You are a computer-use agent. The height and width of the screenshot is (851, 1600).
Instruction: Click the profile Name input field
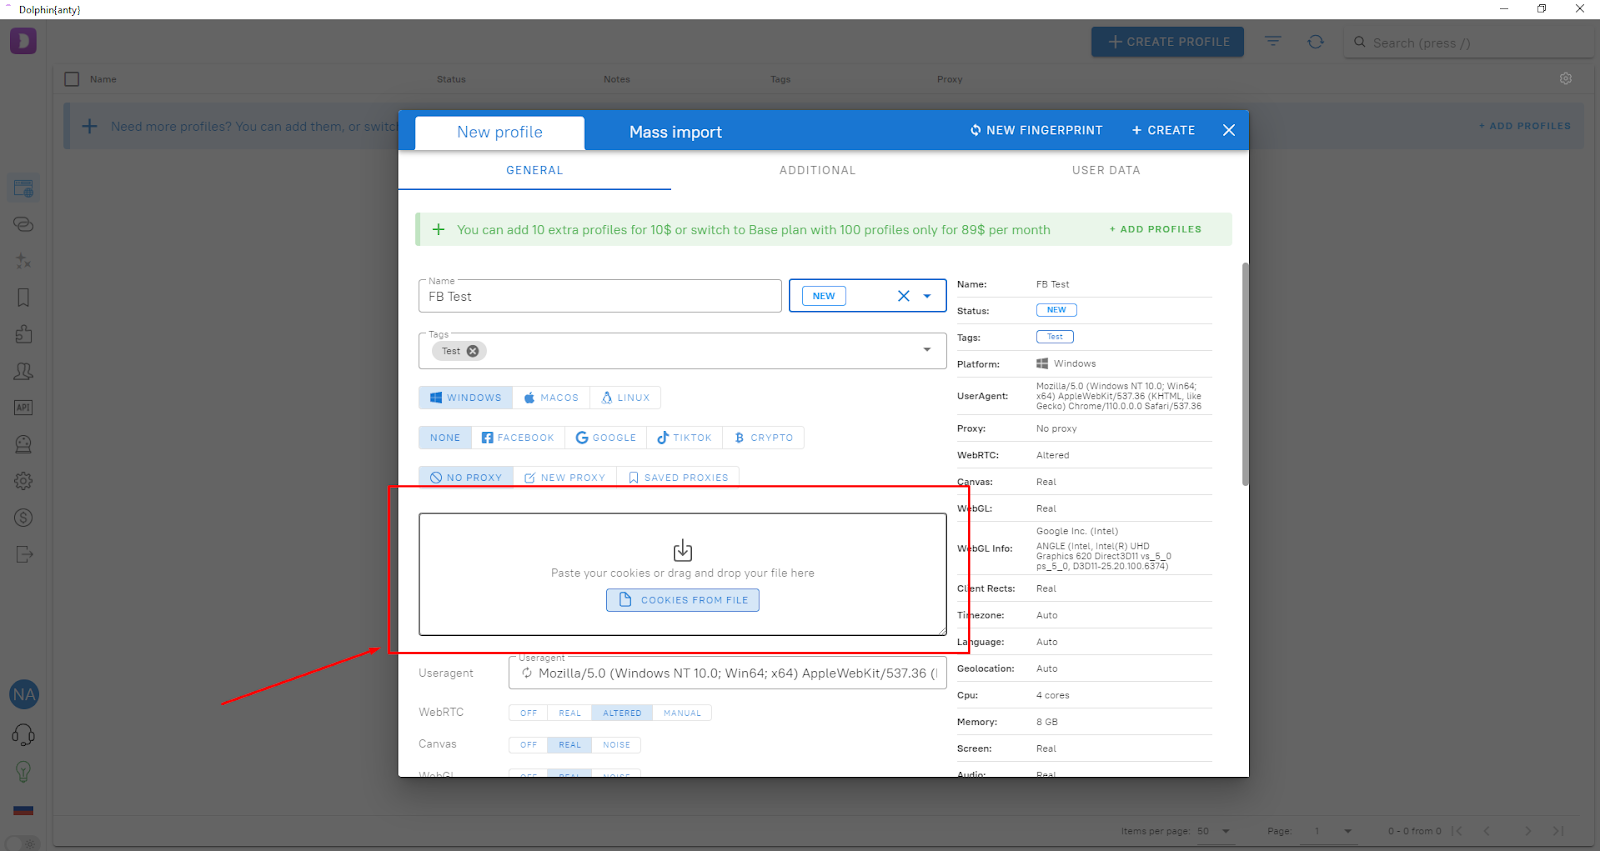(x=600, y=296)
